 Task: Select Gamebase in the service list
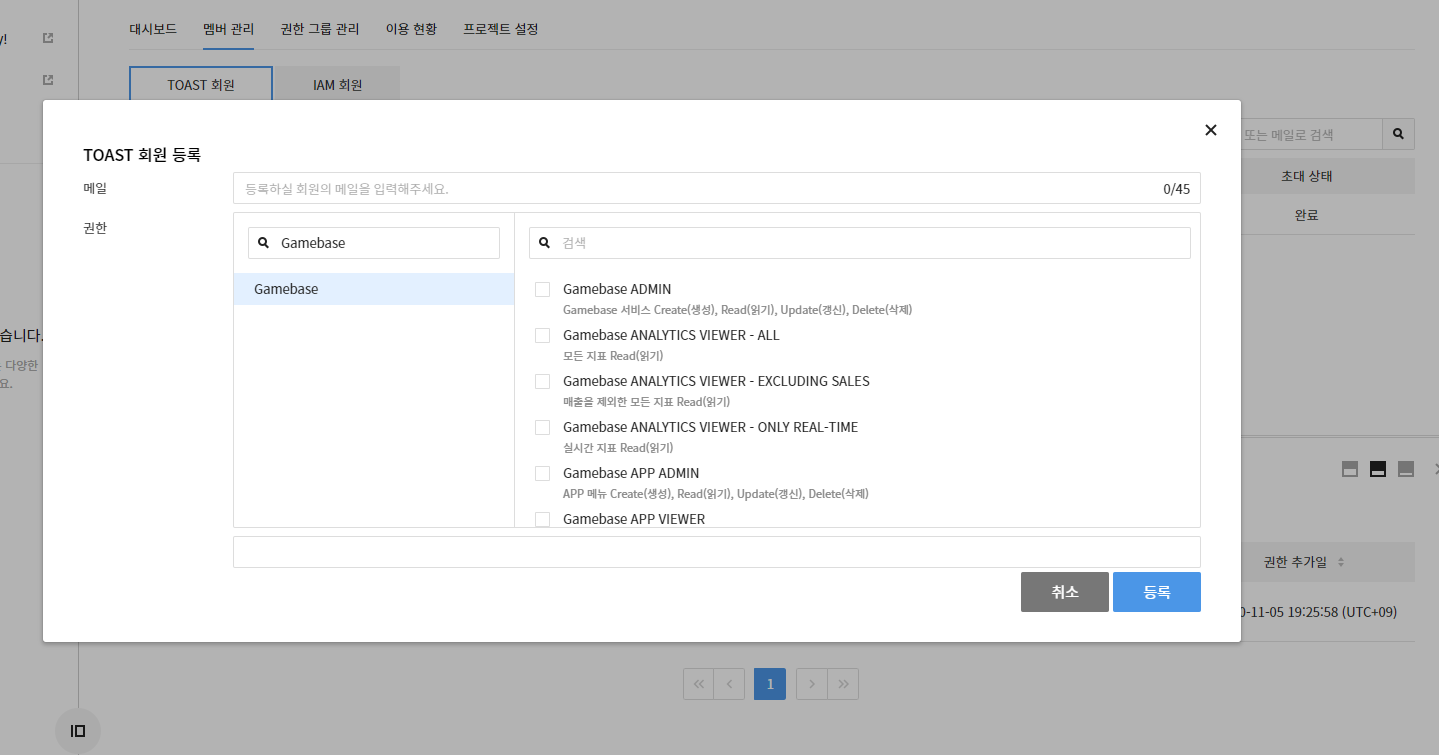pos(374,289)
